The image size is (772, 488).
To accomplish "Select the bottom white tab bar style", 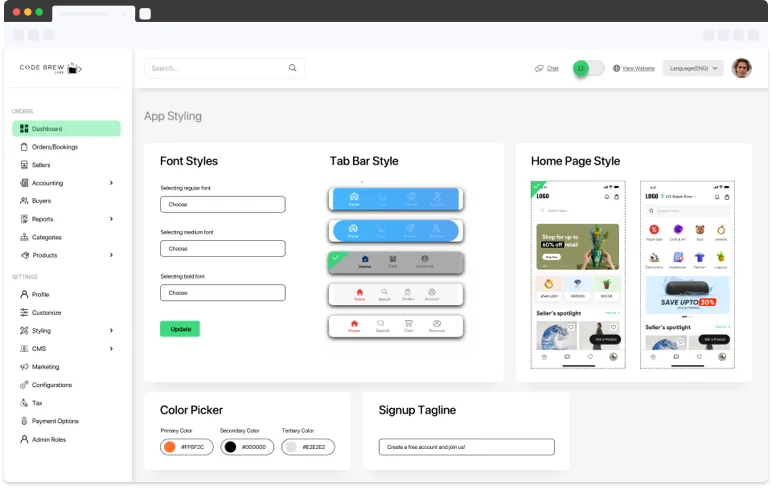I will click(395, 326).
